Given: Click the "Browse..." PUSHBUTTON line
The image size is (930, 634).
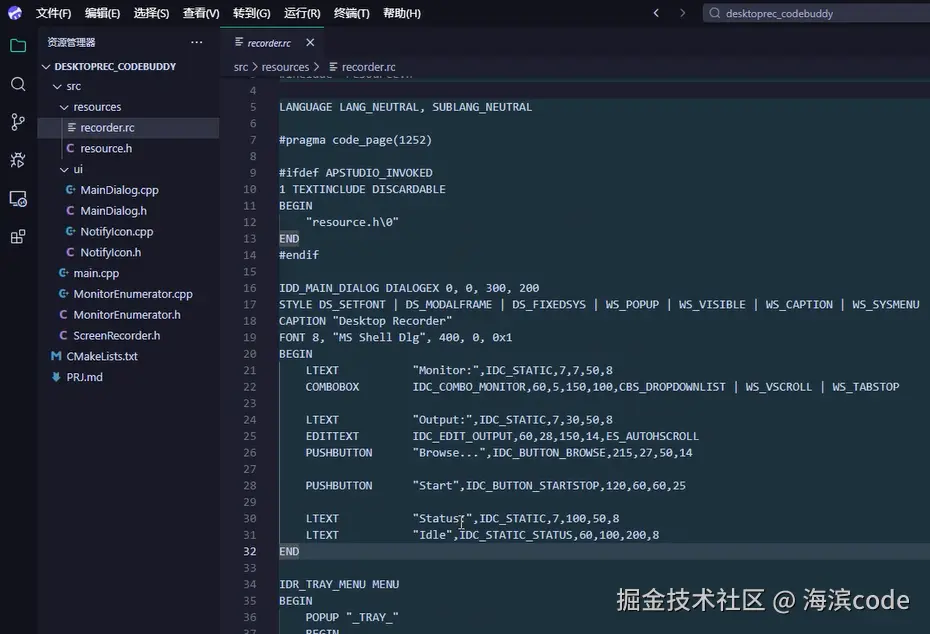Looking at the screenshot, I should tap(499, 453).
